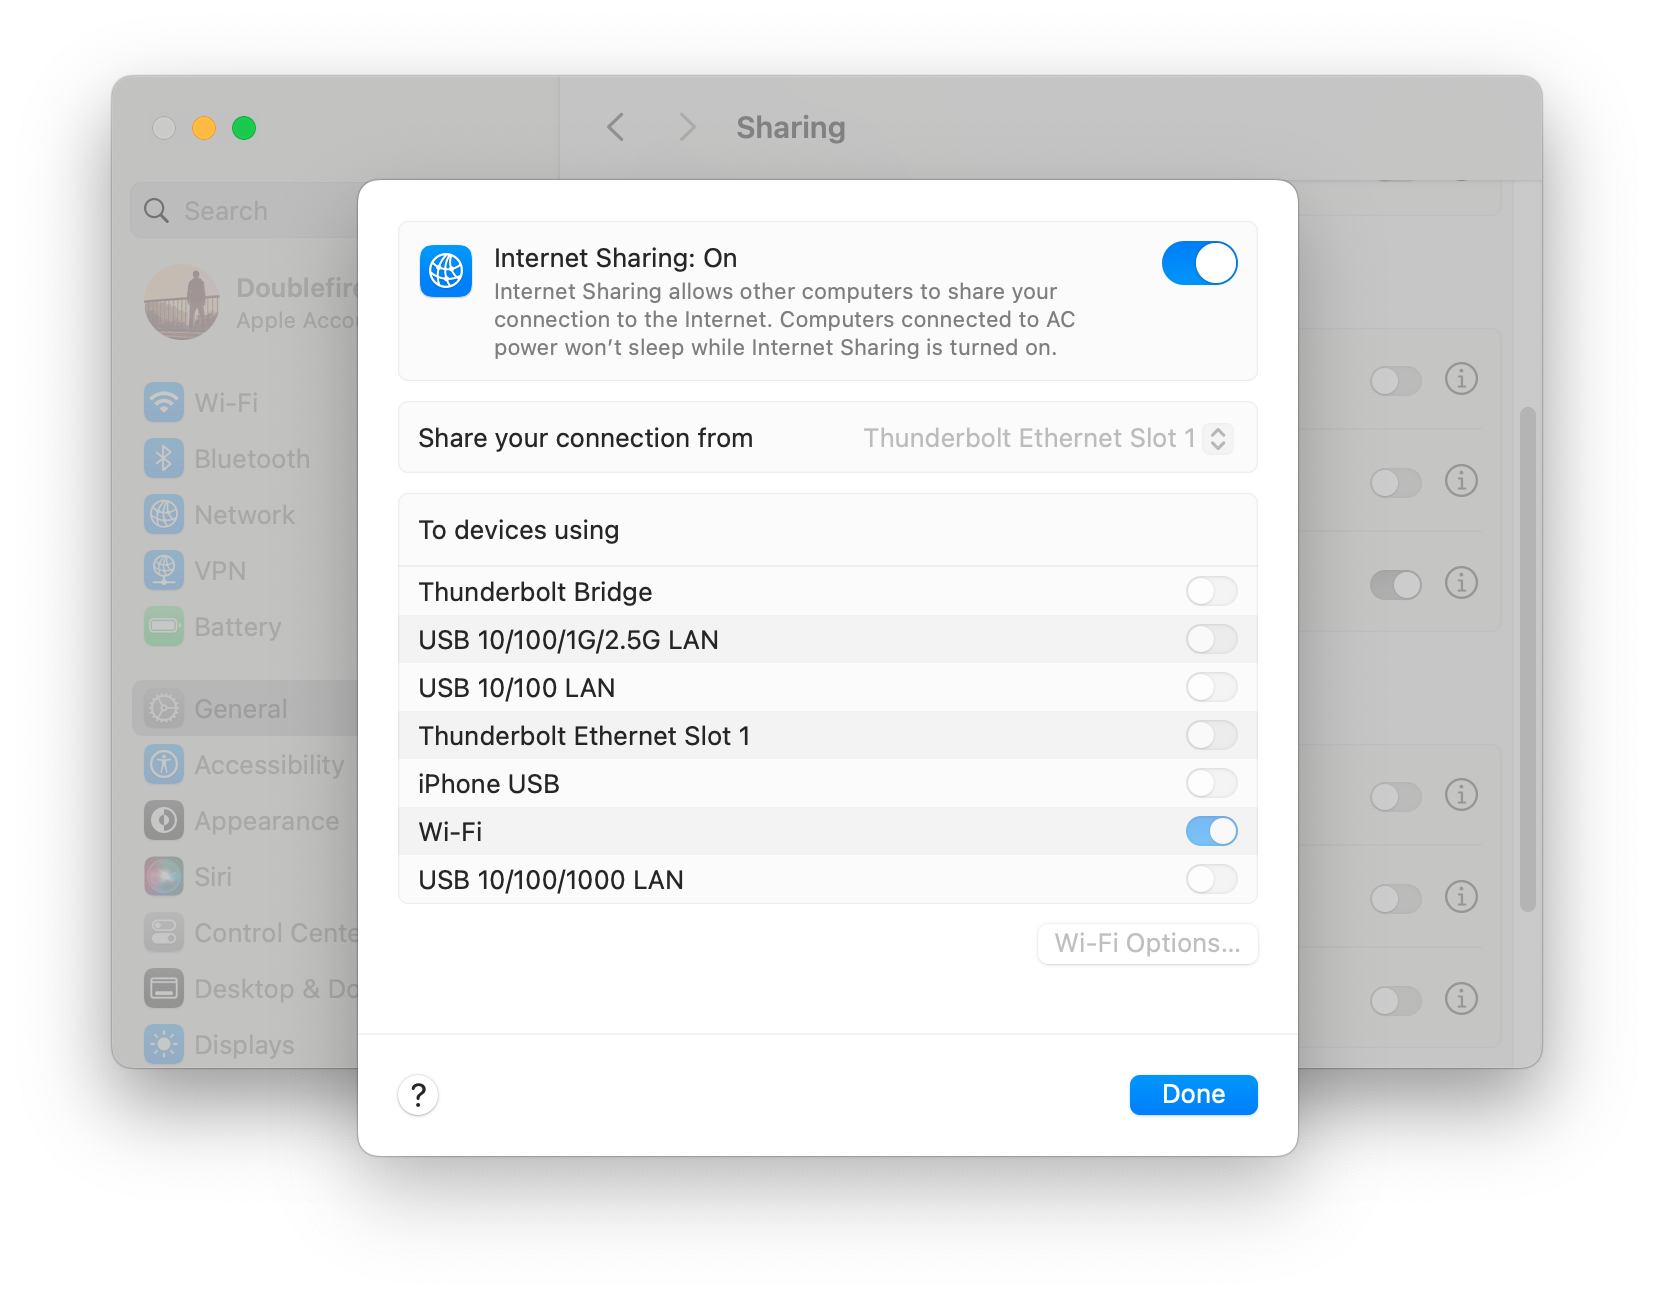Click the Bluetooth sidebar icon
The height and width of the screenshot is (1304, 1654).
[x=164, y=459]
